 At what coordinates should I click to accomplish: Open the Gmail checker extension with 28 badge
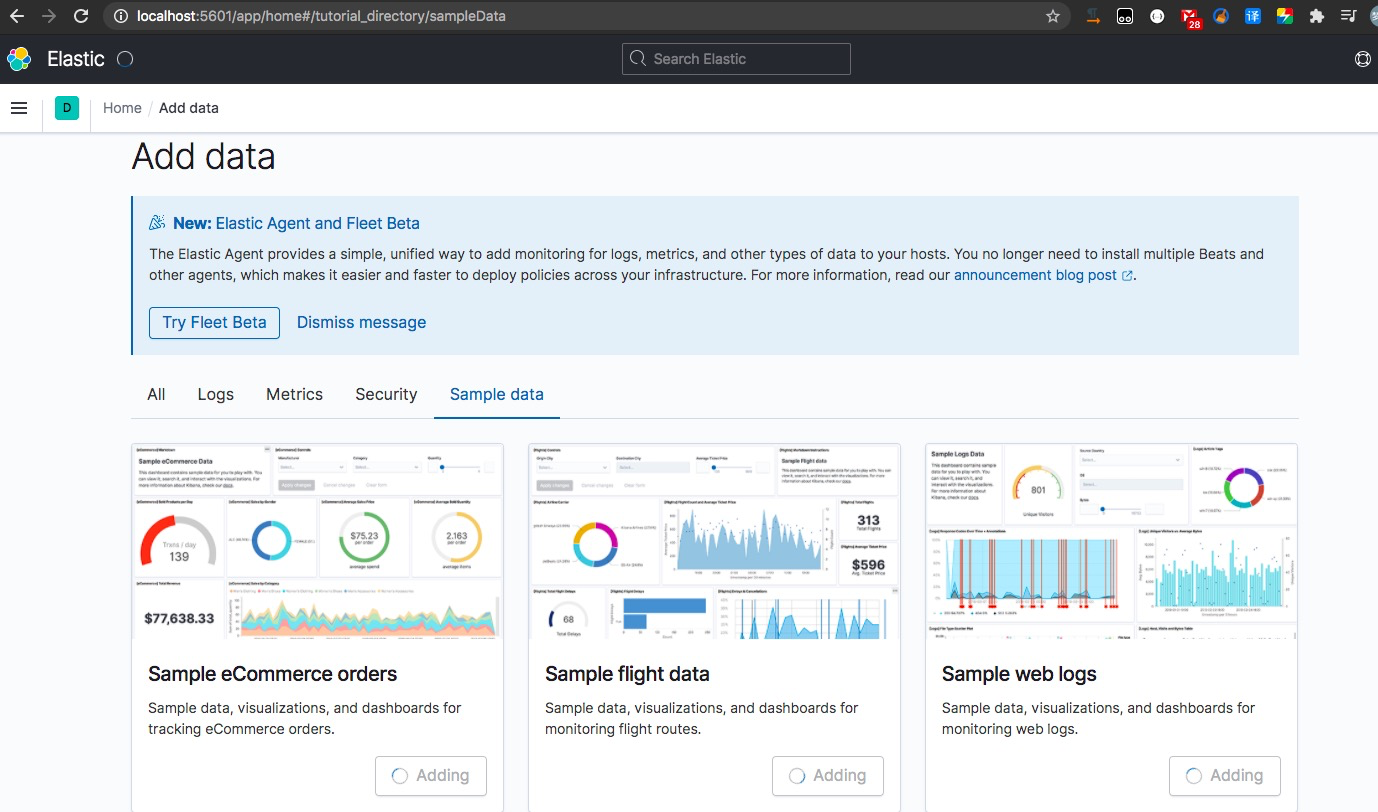1190,17
